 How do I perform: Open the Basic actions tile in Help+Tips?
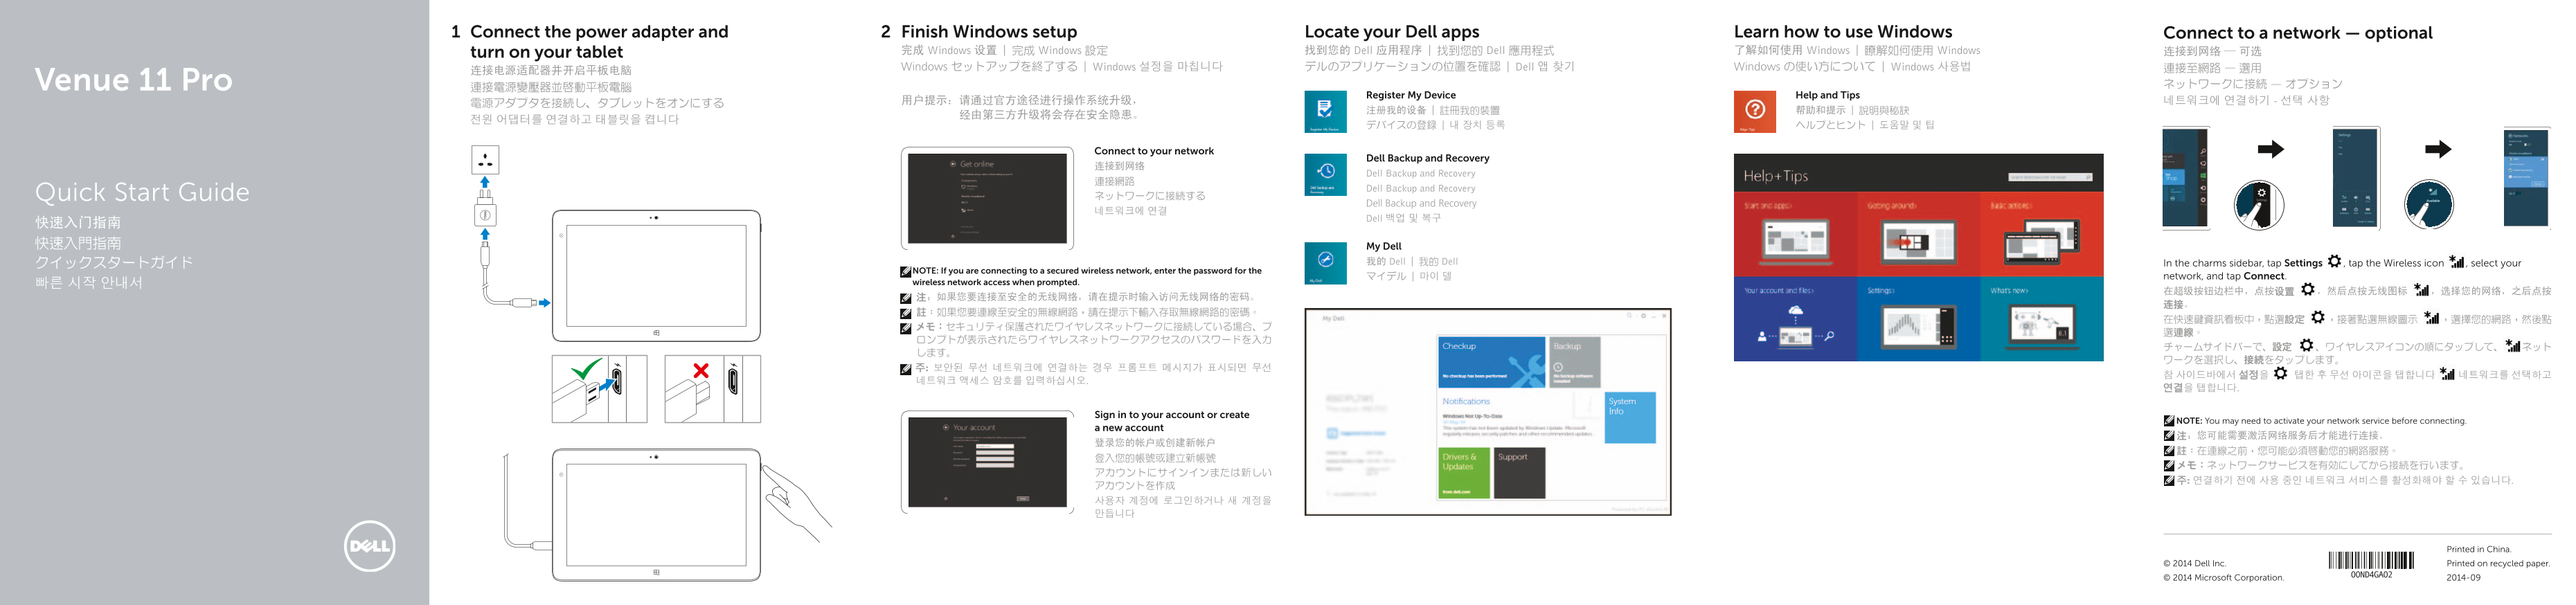[x=2042, y=234]
